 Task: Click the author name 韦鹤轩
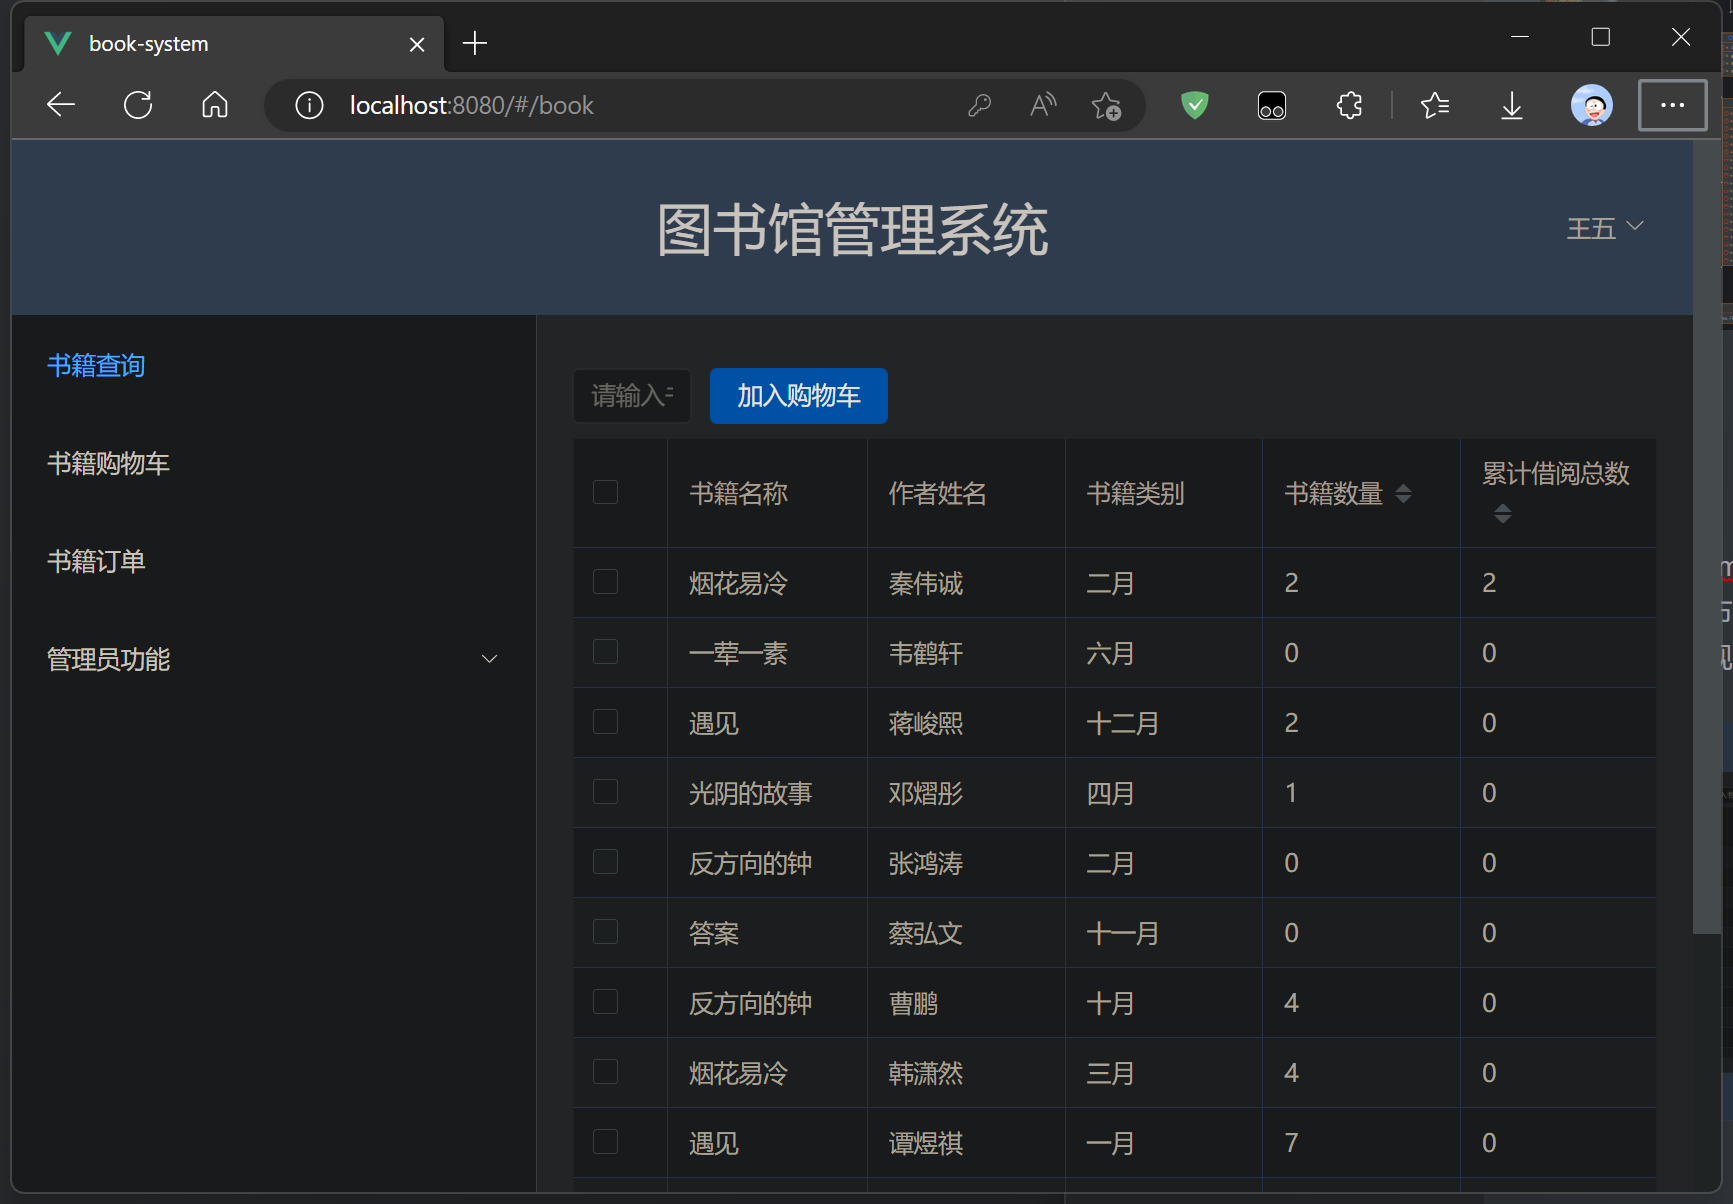click(x=926, y=653)
